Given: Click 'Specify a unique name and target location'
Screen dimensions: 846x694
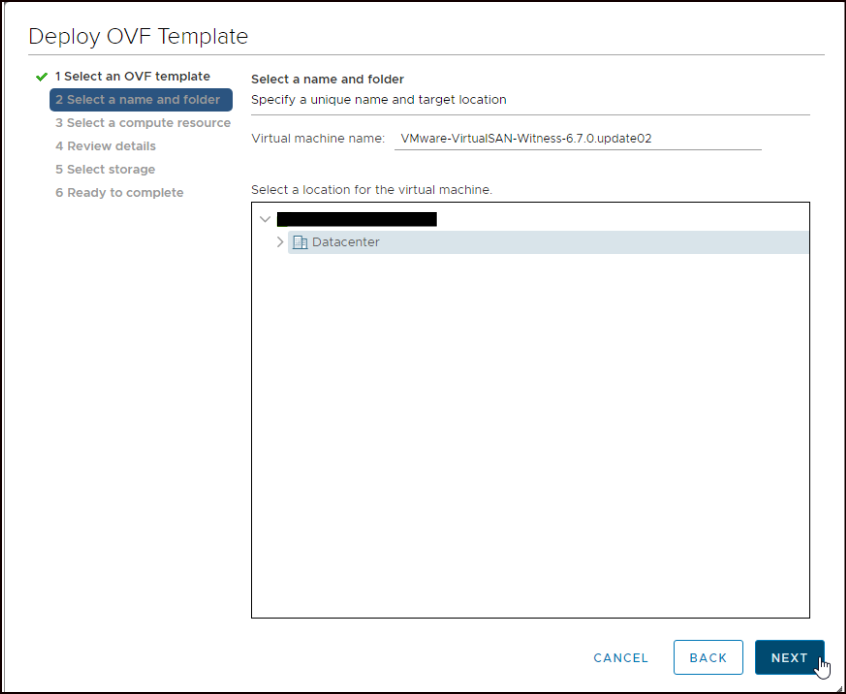Looking at the screenshot, I should coord(379,100).
